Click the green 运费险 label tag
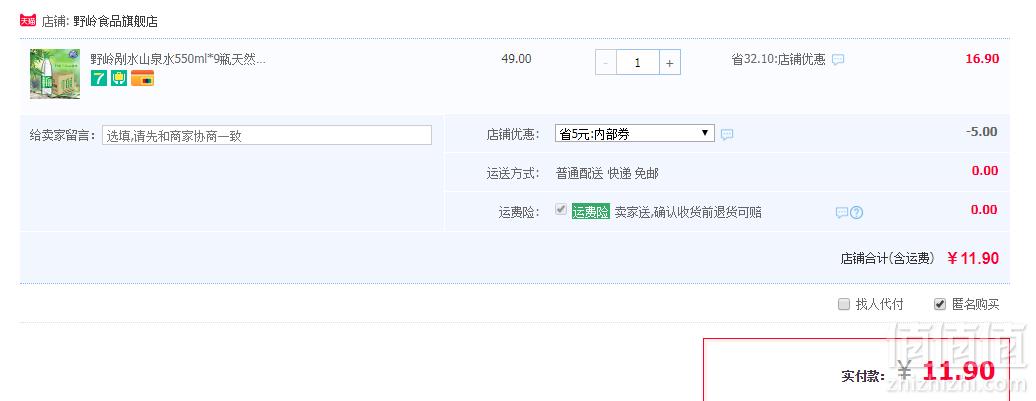The height and width of the screenshot is (401, 1036). pyautogui.click(x=591, y=212)
